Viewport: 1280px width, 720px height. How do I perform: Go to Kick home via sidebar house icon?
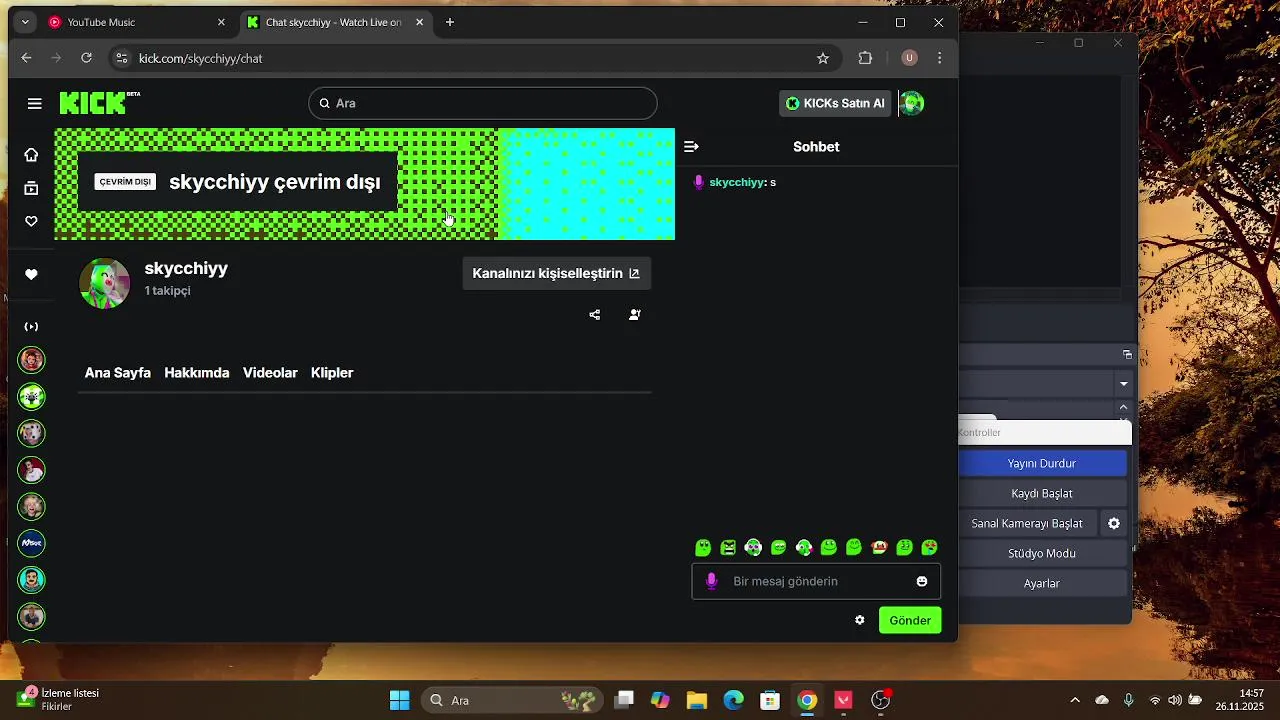pos(32,155)
